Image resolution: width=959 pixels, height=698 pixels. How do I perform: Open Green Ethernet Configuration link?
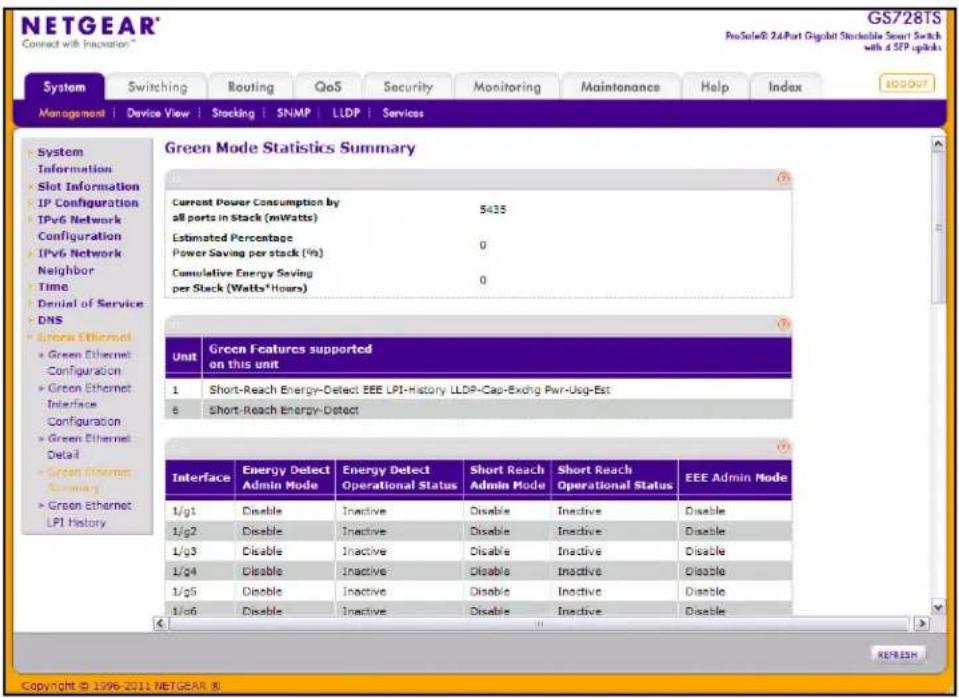pos(89,363)
